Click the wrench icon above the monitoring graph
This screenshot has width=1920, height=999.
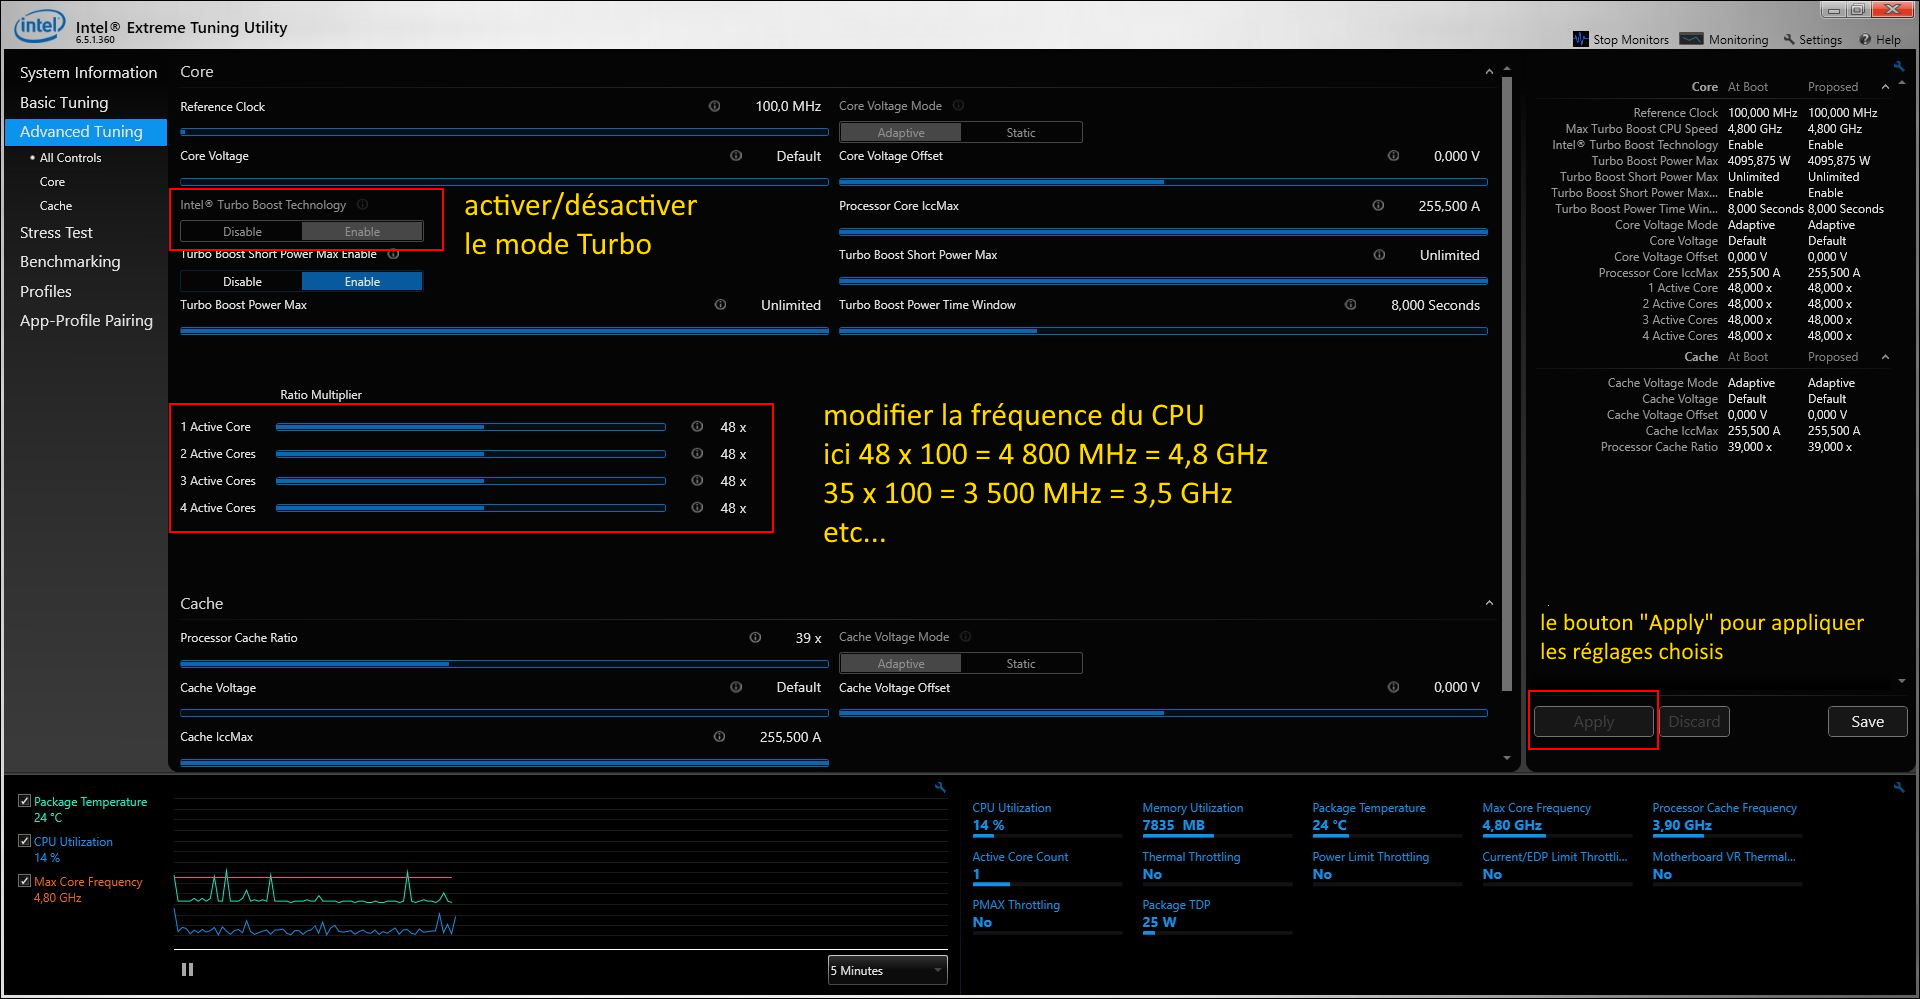(x=940, y=787)
